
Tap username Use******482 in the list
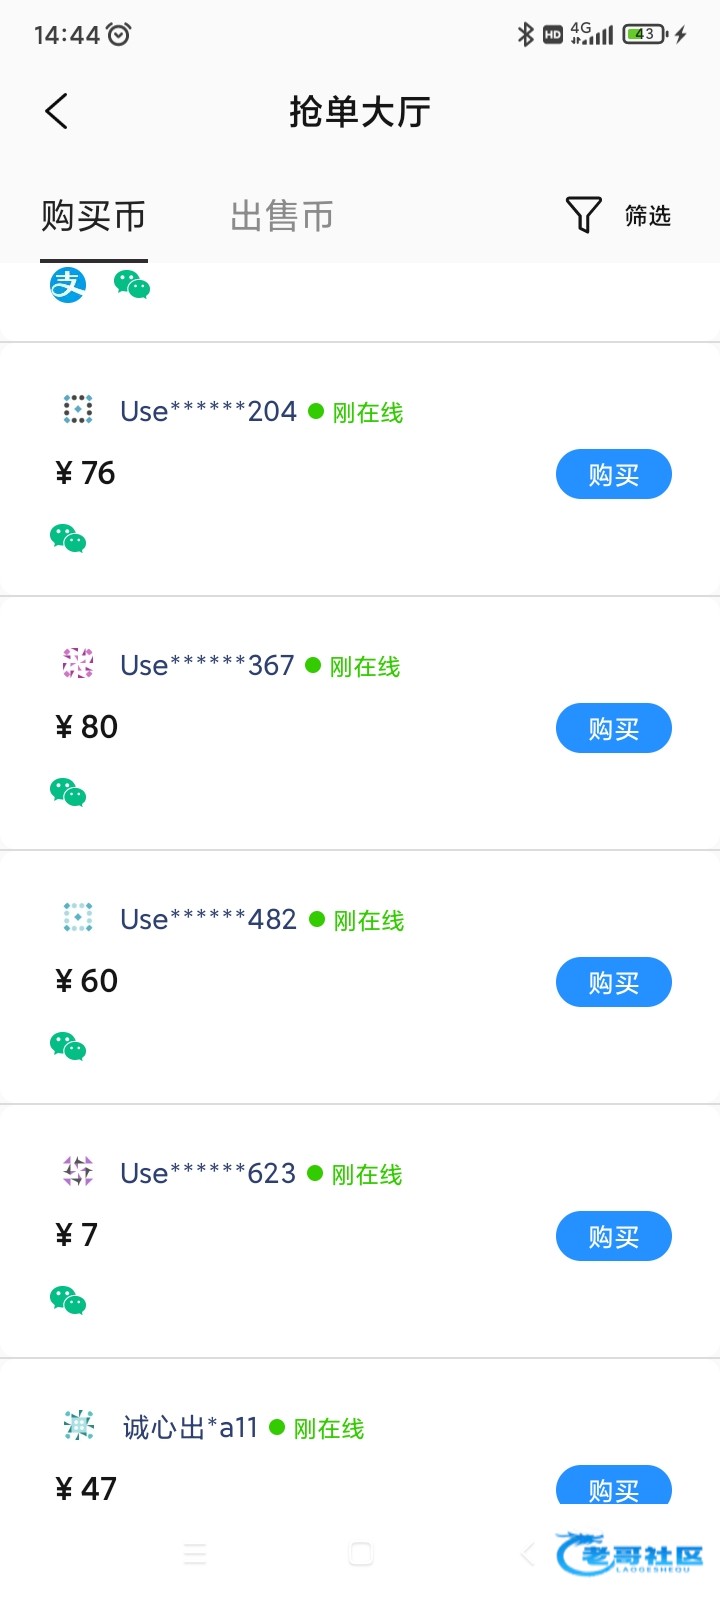(x=208, y=919)
